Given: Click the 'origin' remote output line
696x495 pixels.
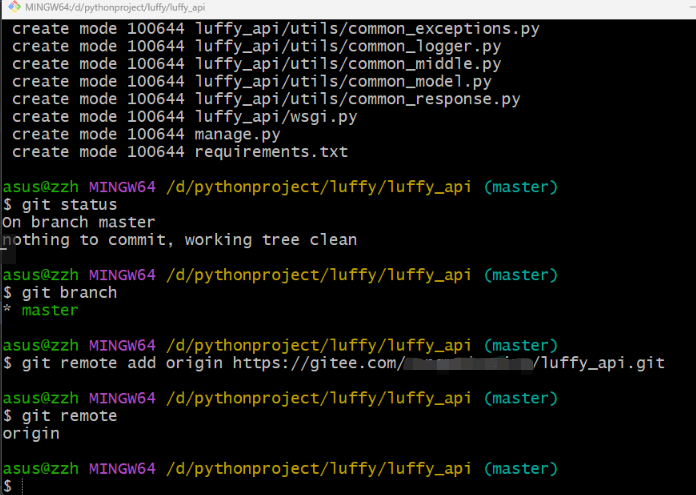Looking at the screenshot, I should tap(31, 434).
